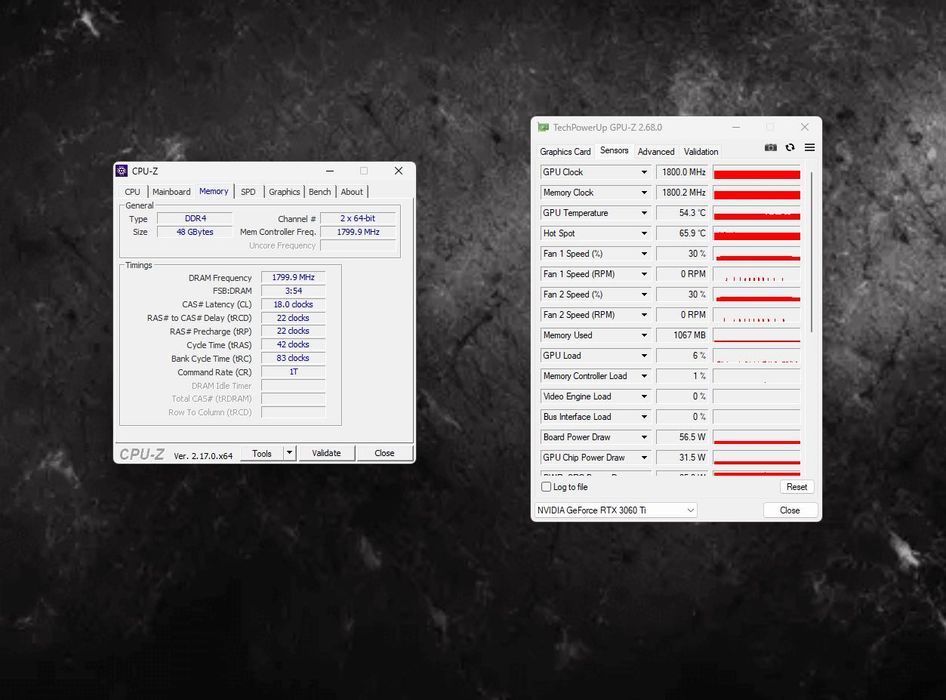Open the GPU Load sensor dropdown

pyautogui.click(x=644, y=355)
